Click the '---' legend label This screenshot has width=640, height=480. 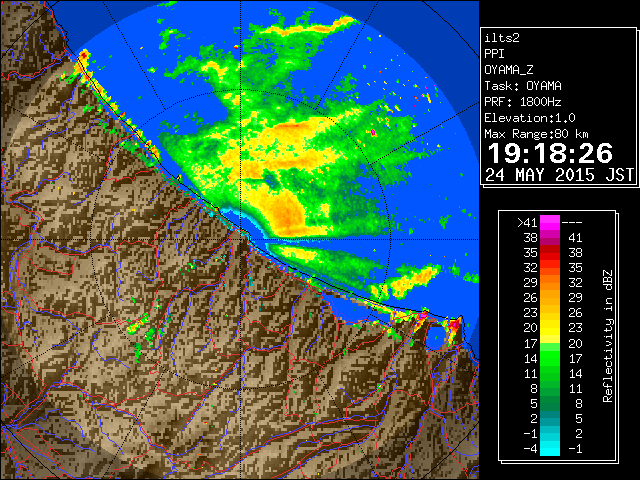tap(572, 223)
